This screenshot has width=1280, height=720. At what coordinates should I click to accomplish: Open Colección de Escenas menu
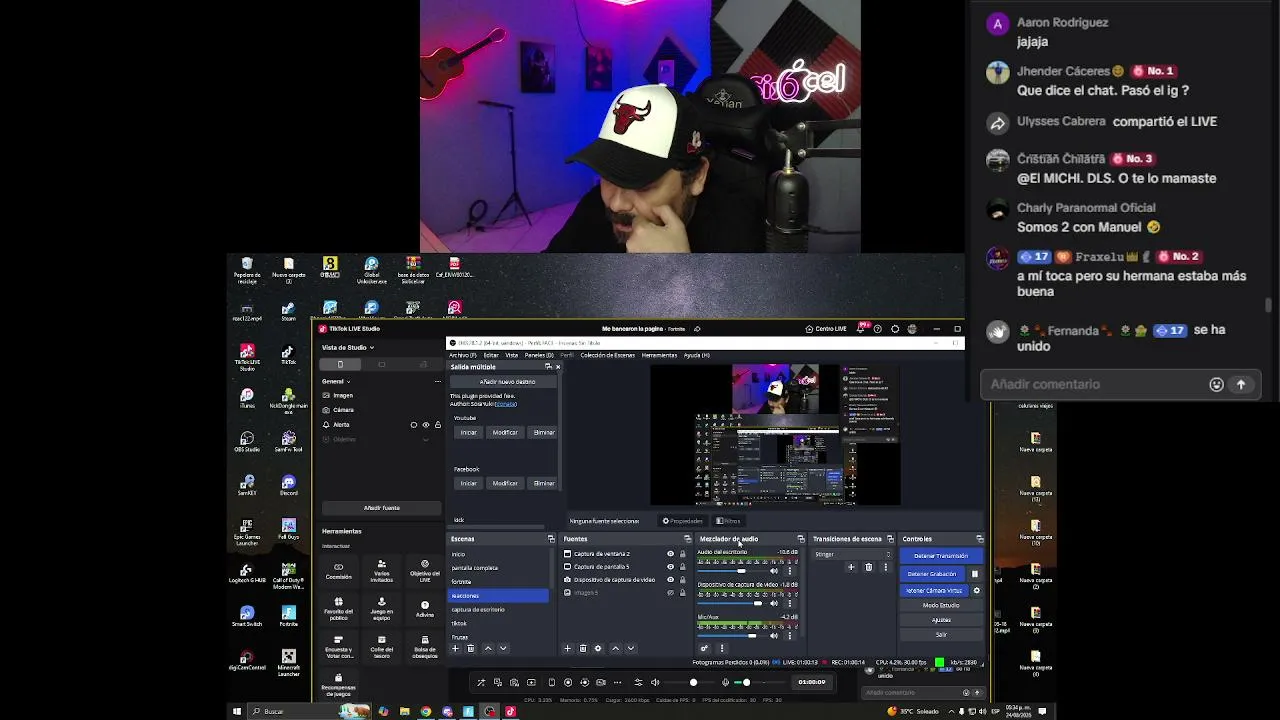[x=607, y=355]
